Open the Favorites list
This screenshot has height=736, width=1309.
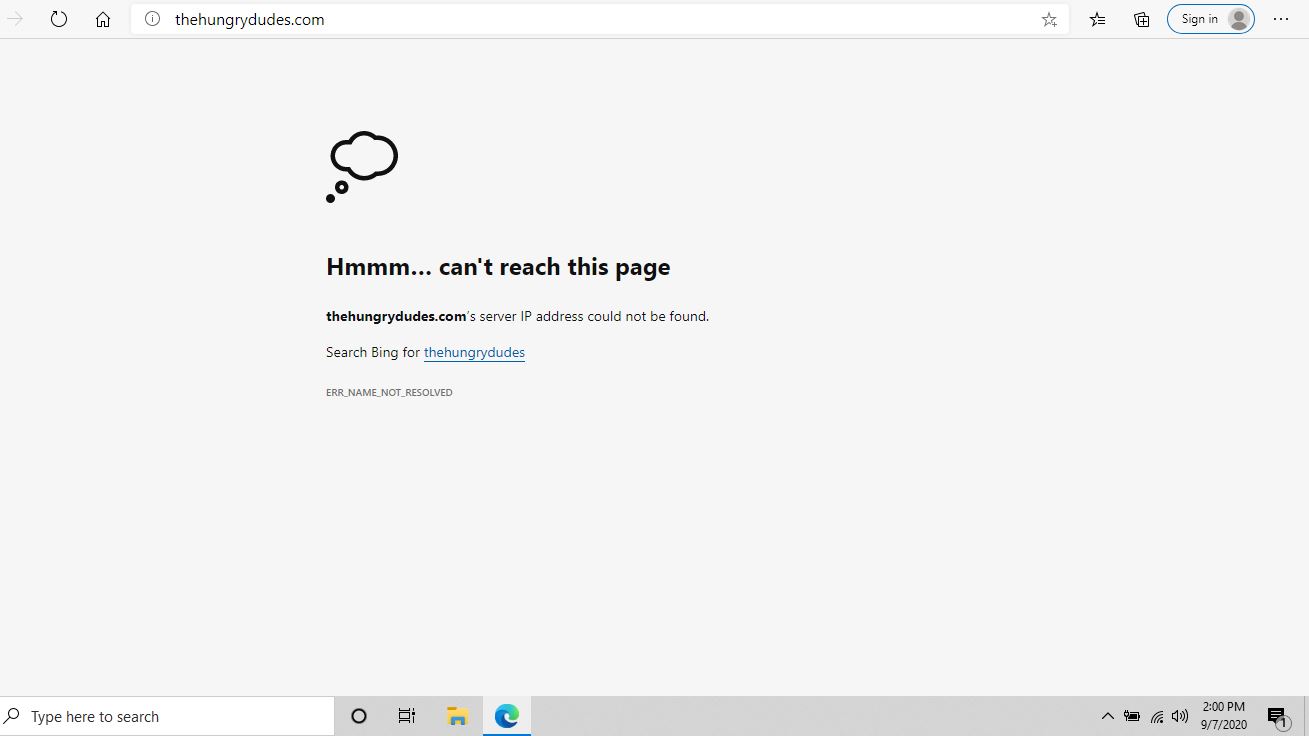point(1098,19)
